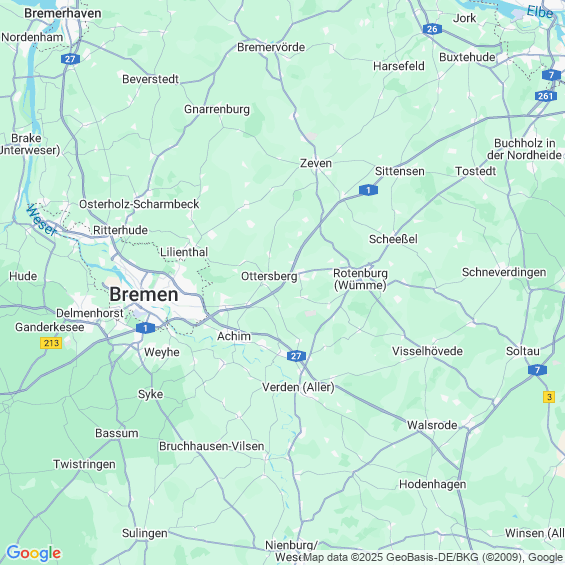The height and width of the screenshot is (565, 565).
Task: Click the Buxtehude town label
Action: coord(467,57)
